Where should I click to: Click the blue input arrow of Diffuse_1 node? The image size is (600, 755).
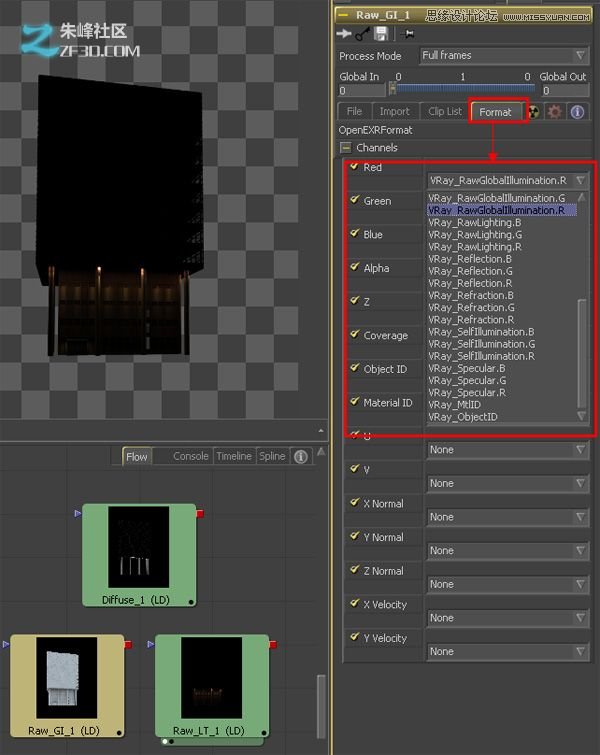(x=78, y=514)
